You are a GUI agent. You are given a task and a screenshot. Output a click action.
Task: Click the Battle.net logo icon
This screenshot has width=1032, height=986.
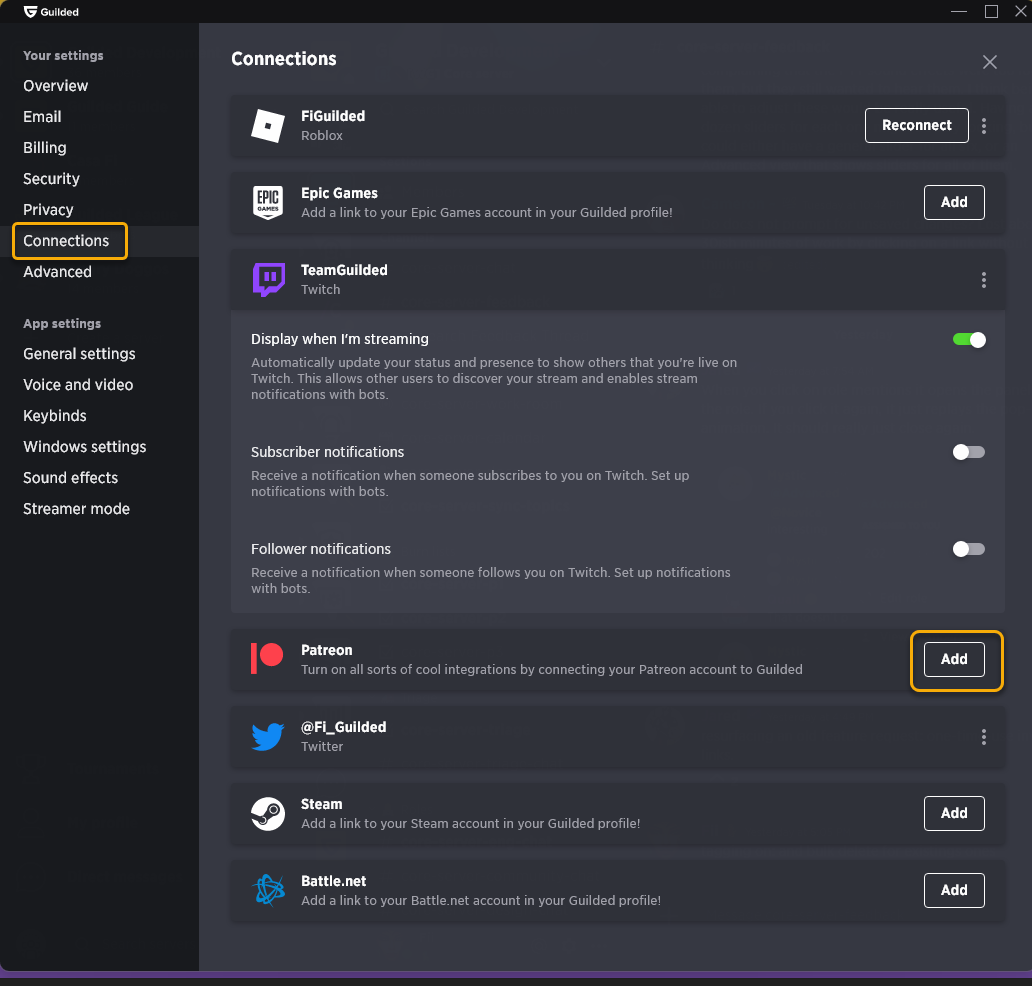[269, 891]
